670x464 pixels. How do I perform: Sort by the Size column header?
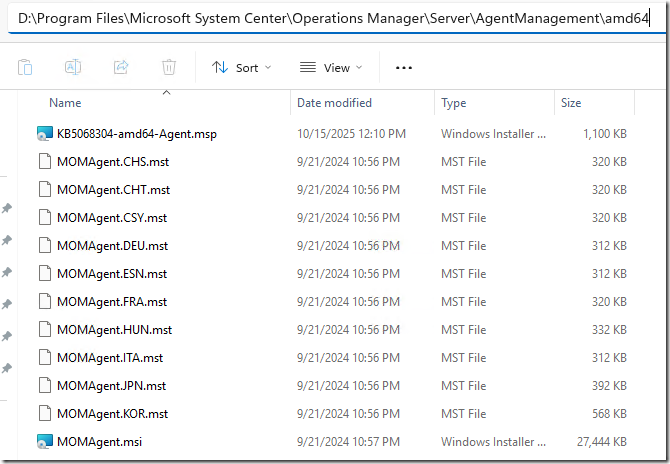[x=571, y=103]
